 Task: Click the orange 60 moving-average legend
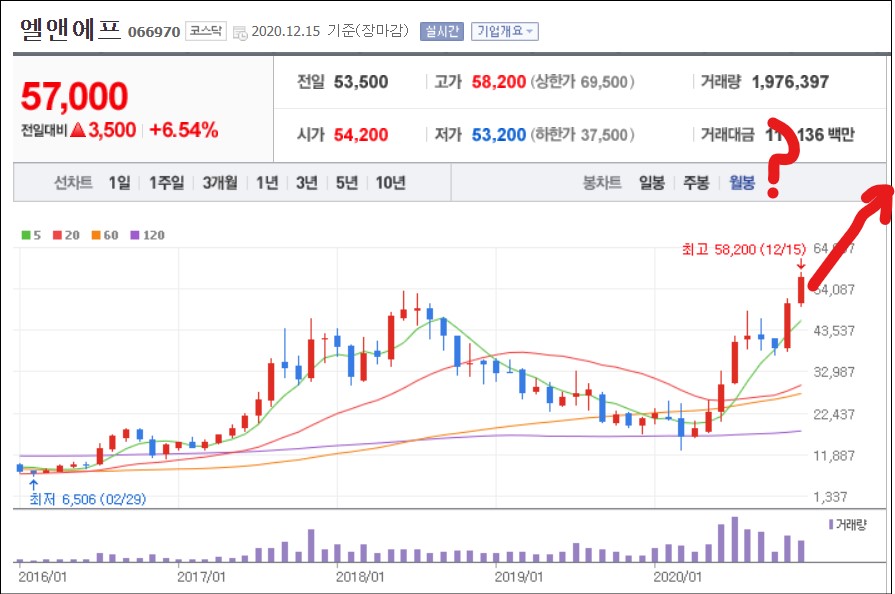click(105, 235)
